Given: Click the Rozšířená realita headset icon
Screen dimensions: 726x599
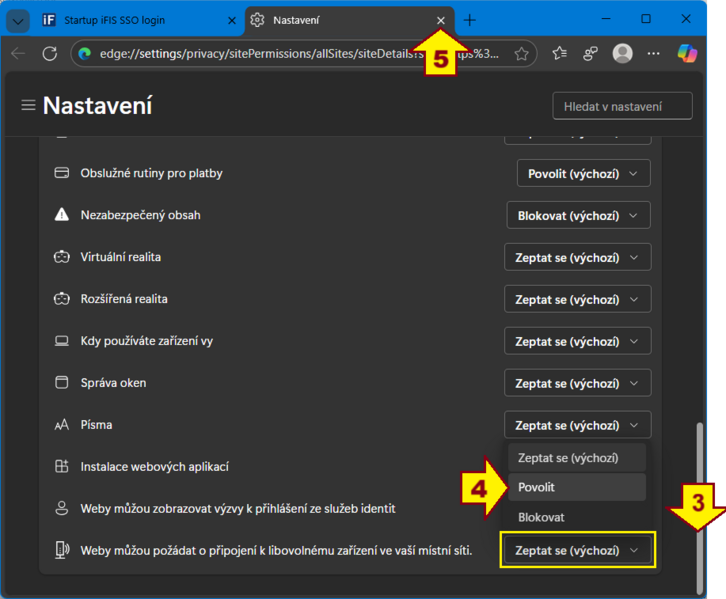Looking at the screenshot, I should click(x=62, y=299).
